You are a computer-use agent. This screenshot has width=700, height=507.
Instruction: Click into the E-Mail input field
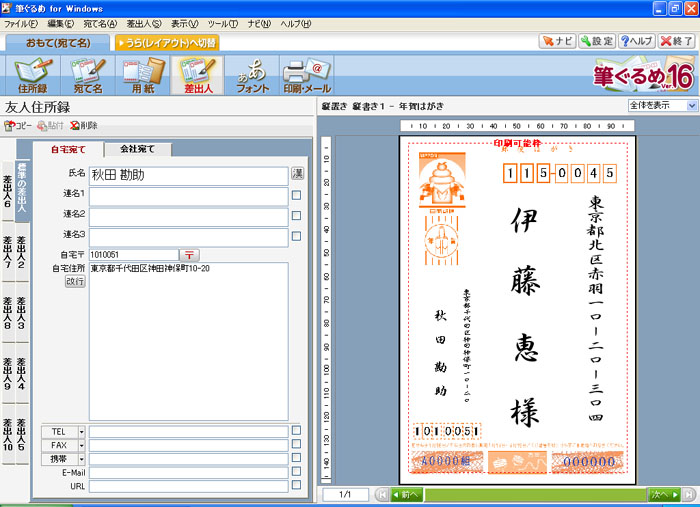coord(188,473)
